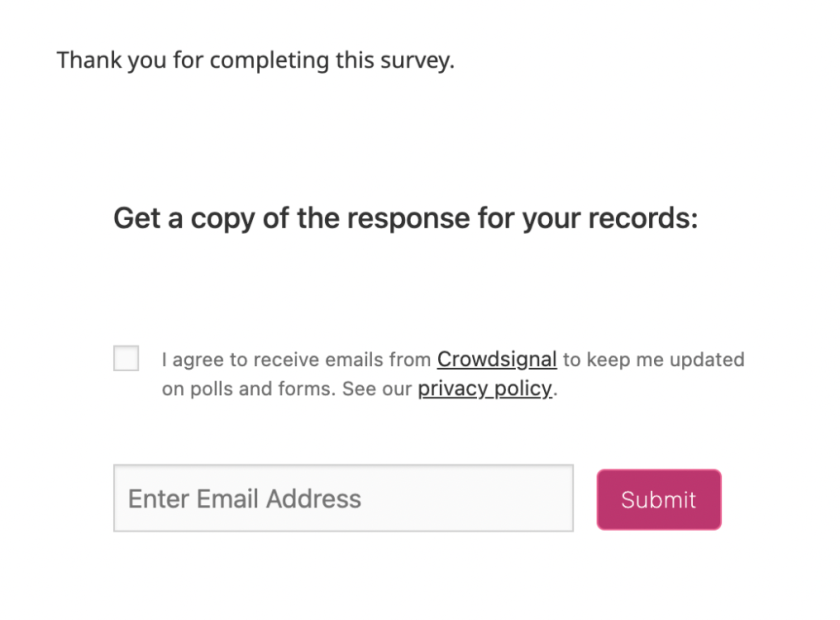Check the box beside 'I agree to receive emails'
840x620 pixels.
pyautogui.click(x=126, y=358)
